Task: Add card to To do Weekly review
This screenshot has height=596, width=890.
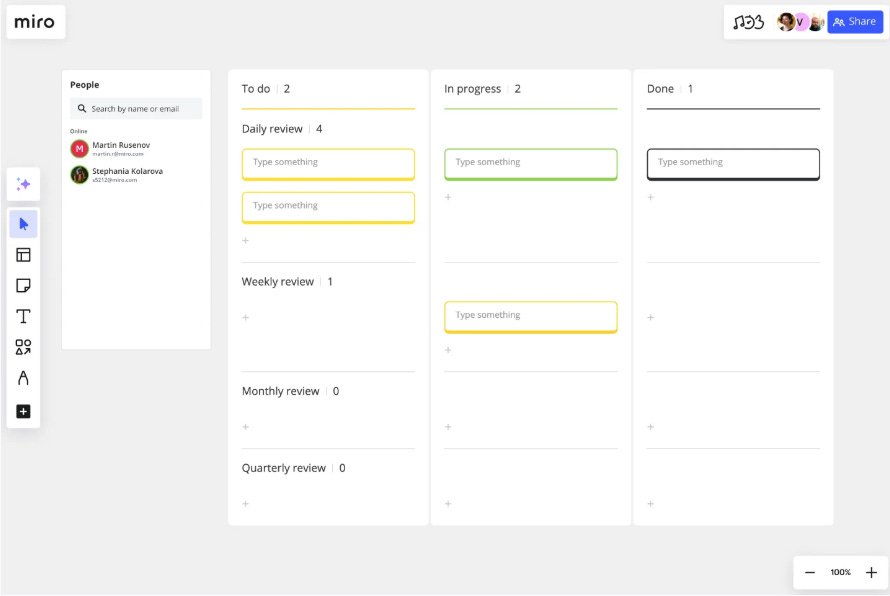Action: (x=246, y=317)
